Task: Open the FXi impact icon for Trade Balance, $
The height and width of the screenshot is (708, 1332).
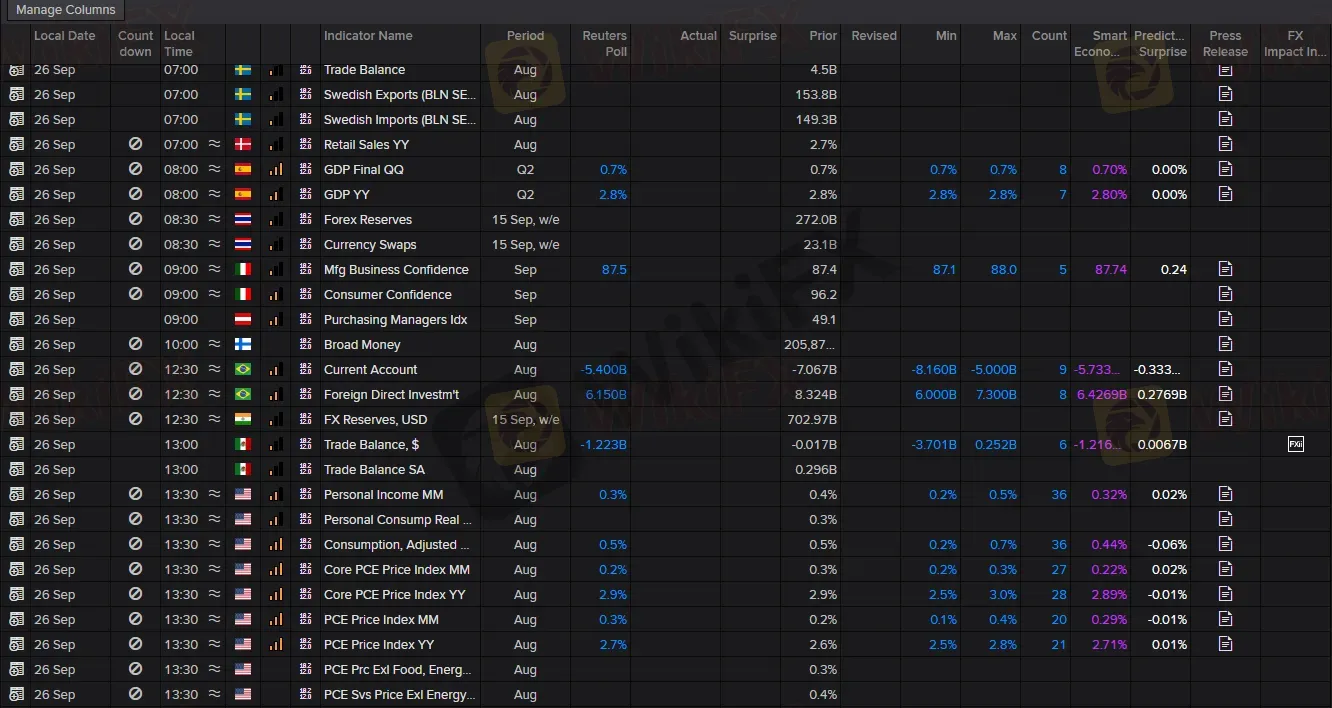Action: pos(1295,444)
